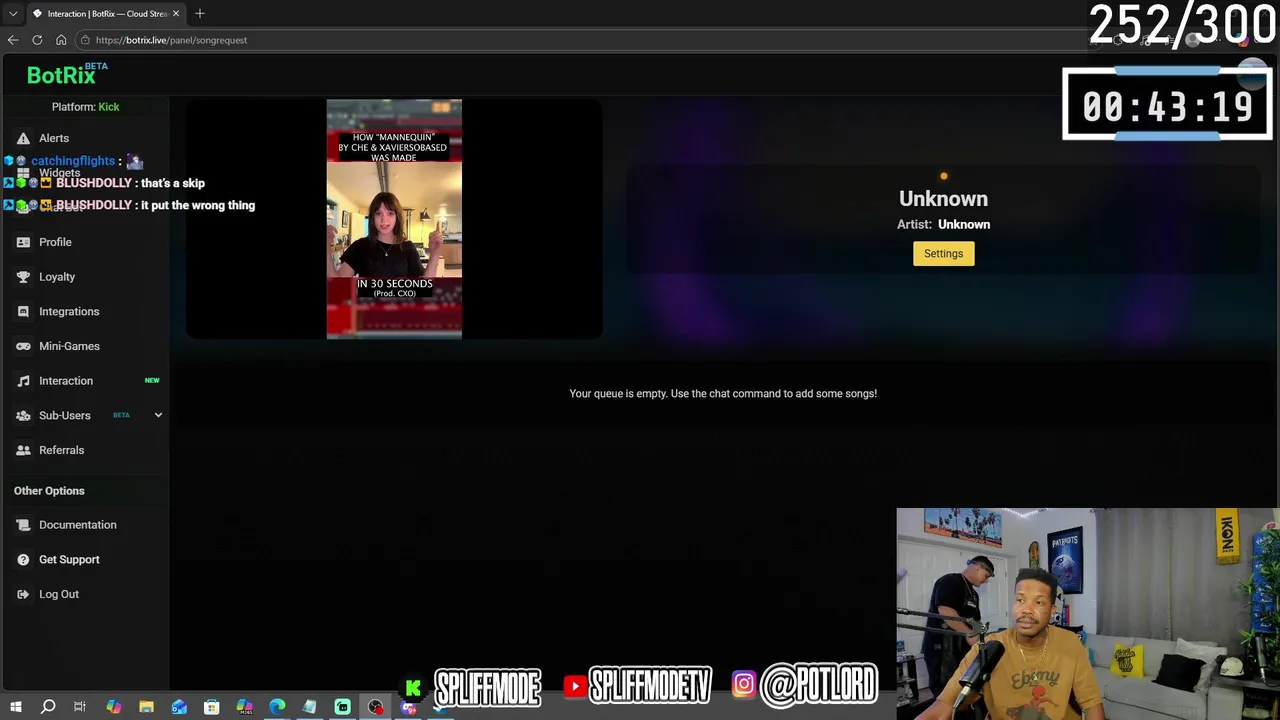
Task: Click the Alerts warning icon in sidebar
Action: [x=23, y=138]
